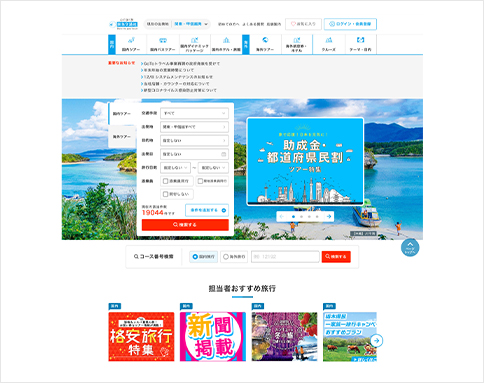Open the minimum trip days dropdown
This screenshot has width=484, height=383.
click(175, 168)
